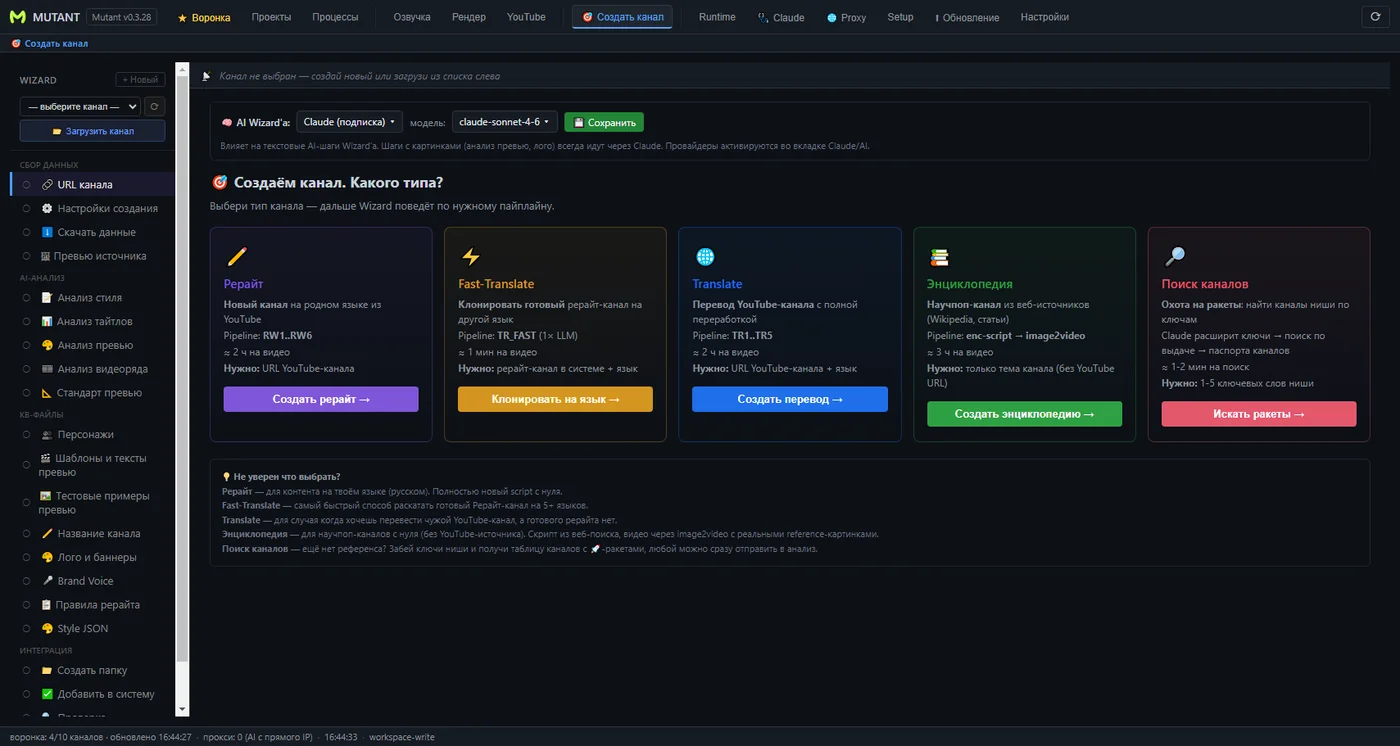The height and width of the screenshot is (746, 1400).
Task: Click the "Создать рерайт" button
Action: [321, 399]
